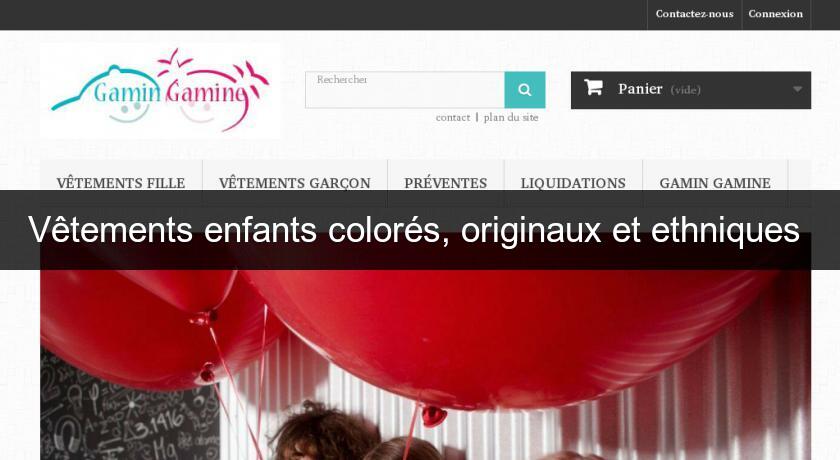Follow the contact link under search
The height and width of the screenshot is (460, 840).
tap(453, 117)
